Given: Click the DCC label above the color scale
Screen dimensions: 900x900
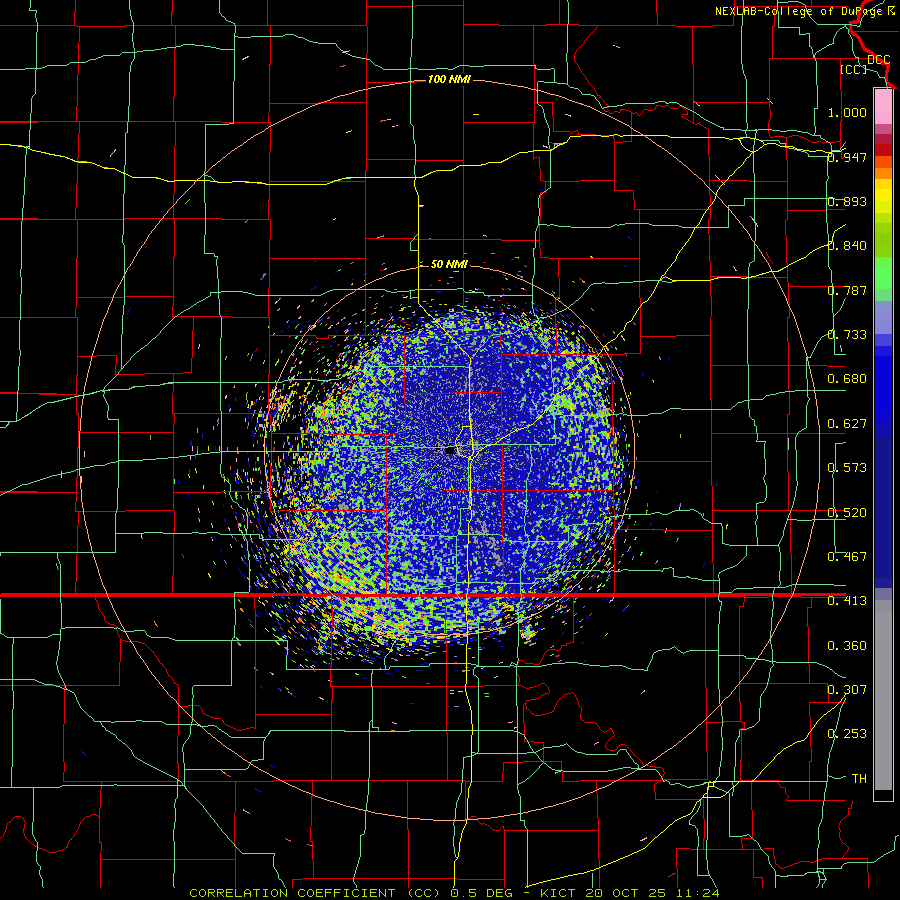Looking at the screenshot, I should [x=878, y=60].
